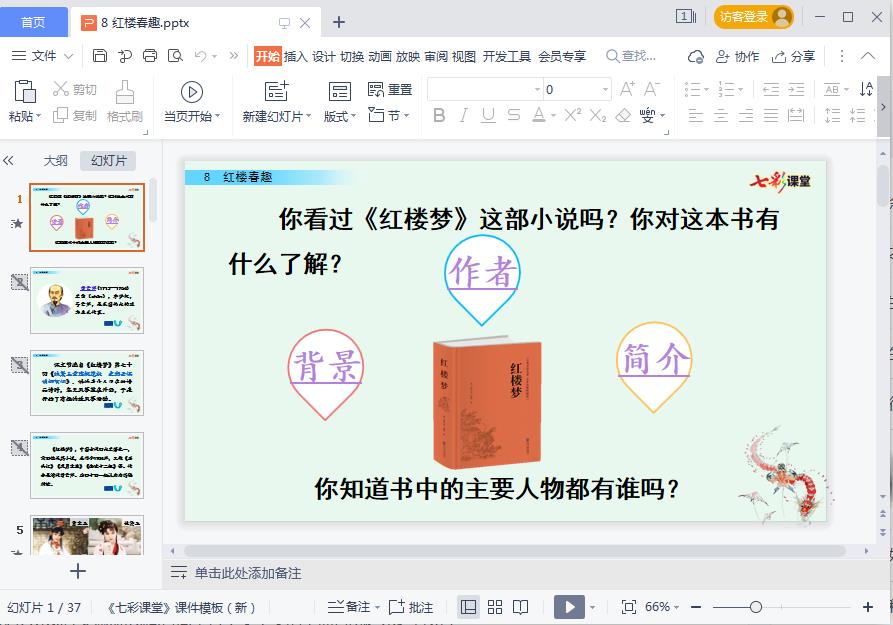This screenshot has height=625, width=893.
Task: Click Fit to Window icon beside 66%
Action: (x=629, y=607)
